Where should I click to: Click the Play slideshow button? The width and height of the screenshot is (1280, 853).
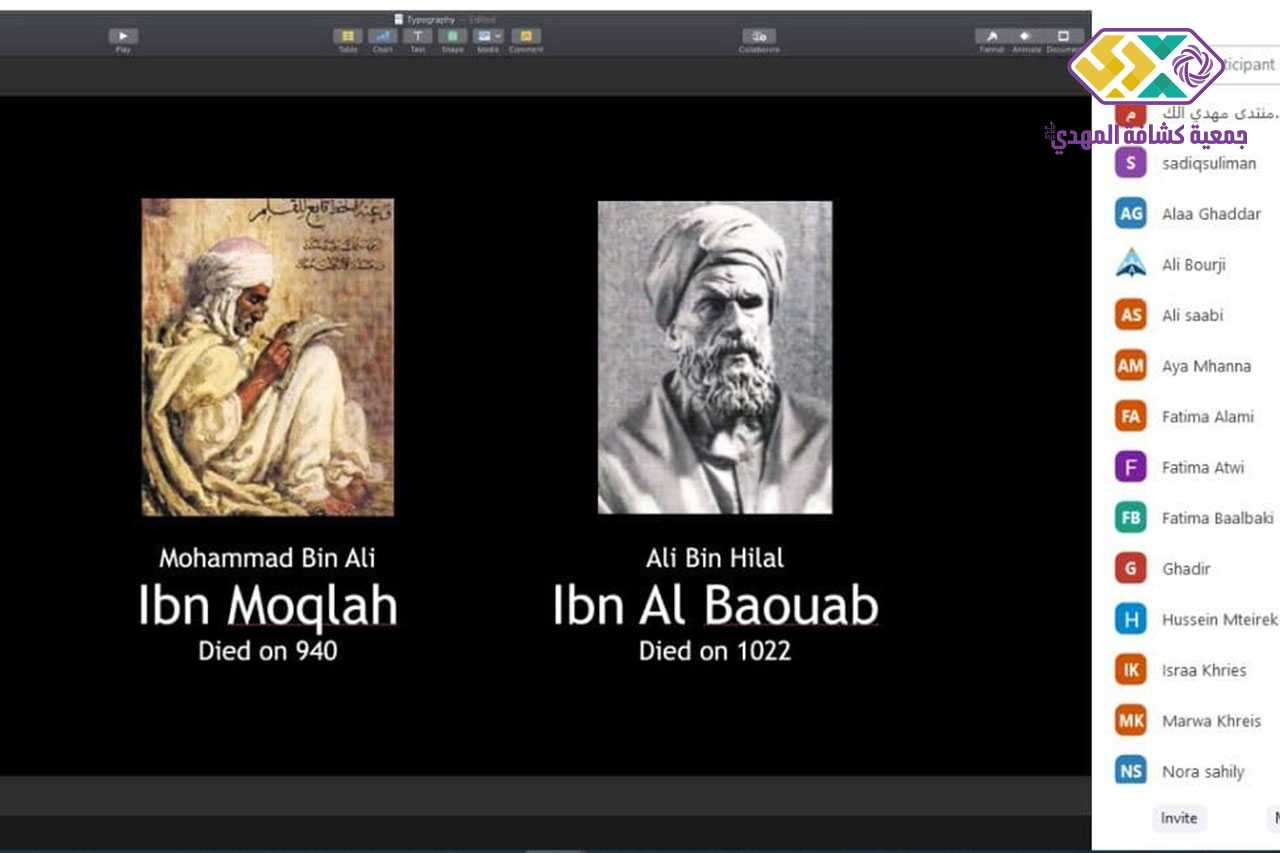(x=123, y=37)
